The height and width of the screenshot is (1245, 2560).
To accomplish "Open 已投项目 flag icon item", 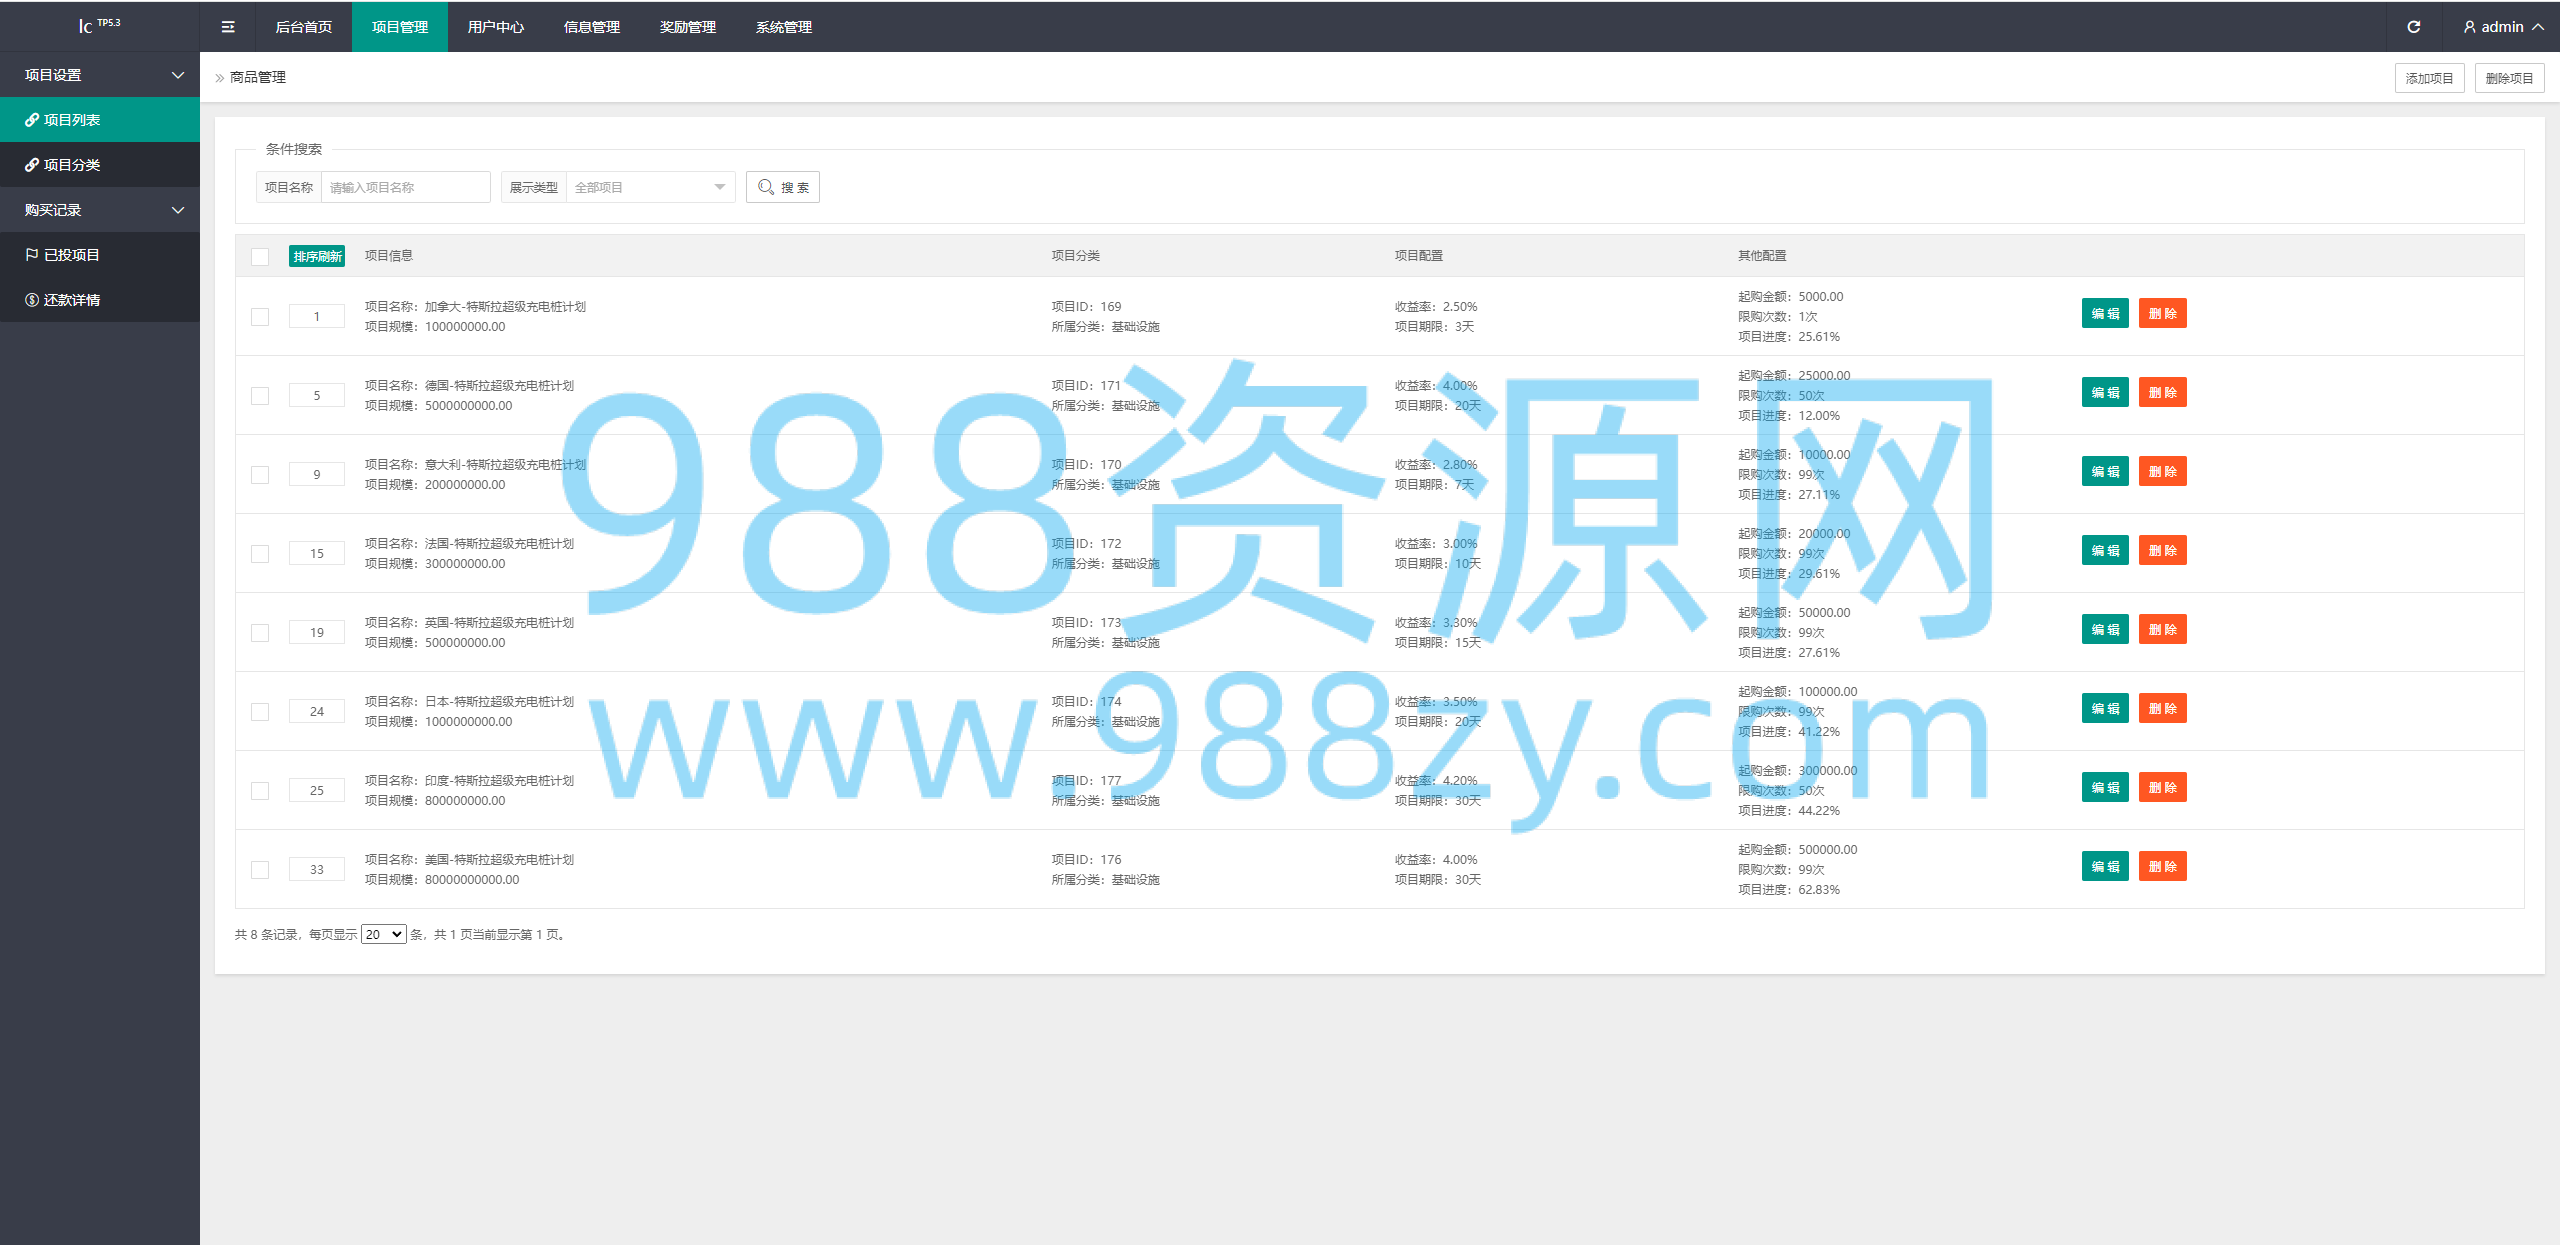I will [32, 255].
